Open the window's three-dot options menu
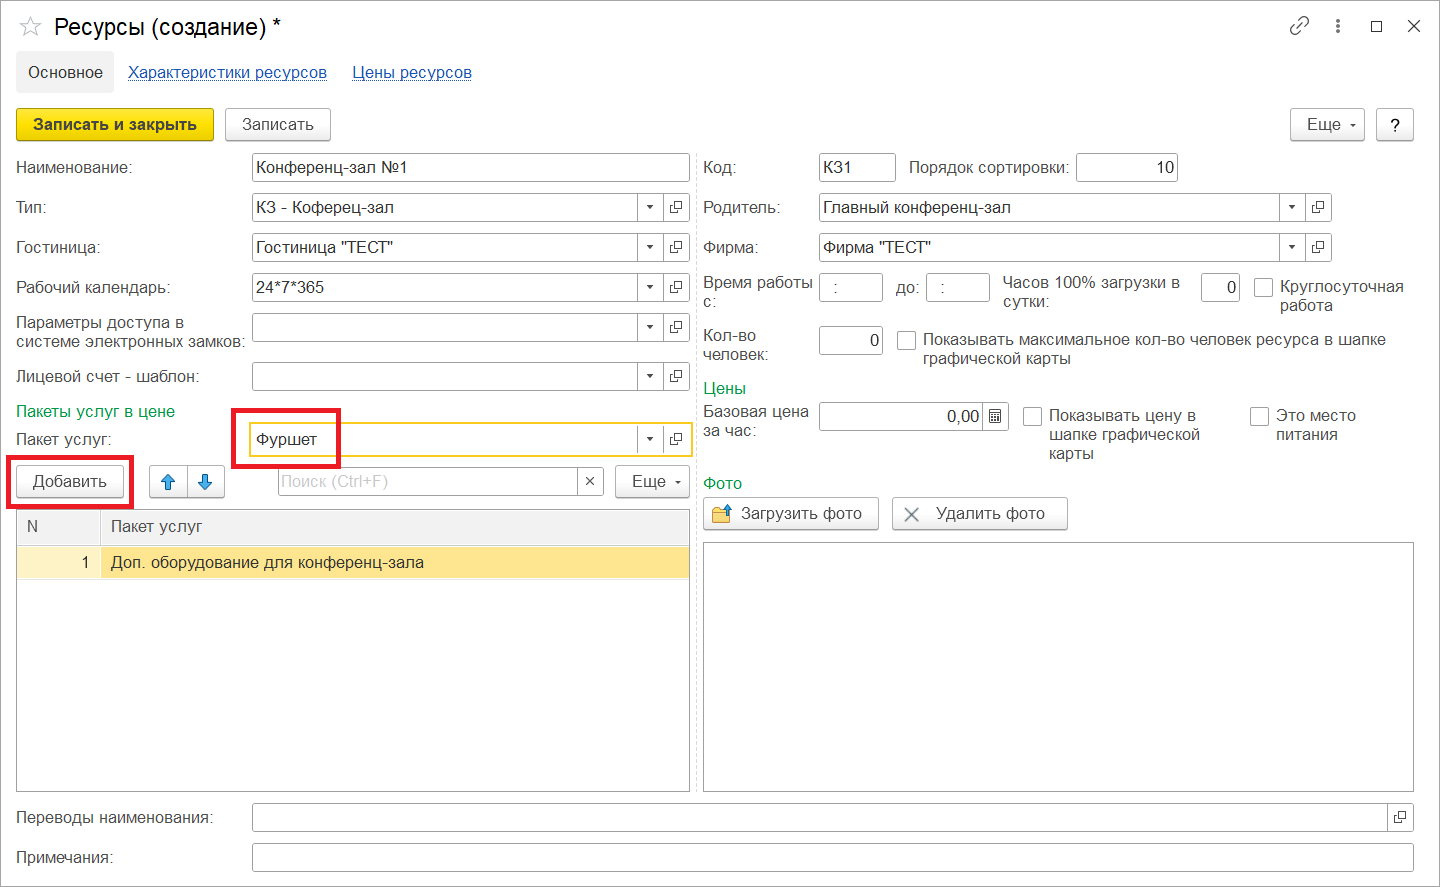Viewport: 1440px width, 887px height. pos(1338,26)
